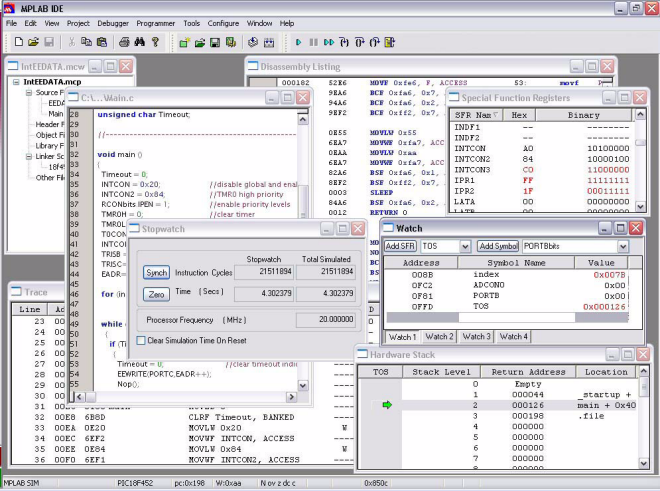Open the PORTBbits symbol dropdown
Screen dimensions: 660x491
pyautogui.click(x=622, y=246)
